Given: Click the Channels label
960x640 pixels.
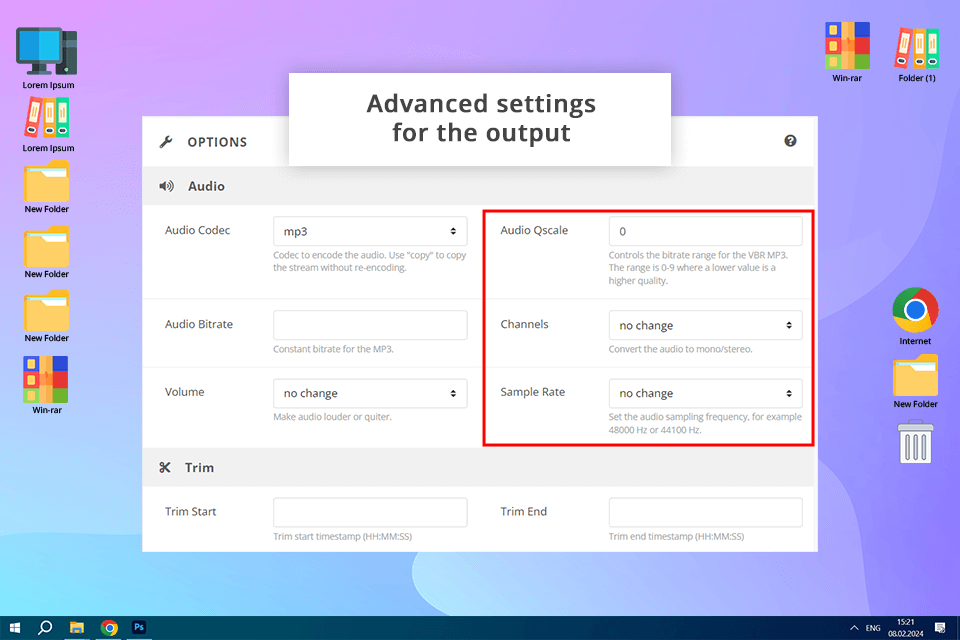Looking at the screenshot, I should (x=524, y=324).
